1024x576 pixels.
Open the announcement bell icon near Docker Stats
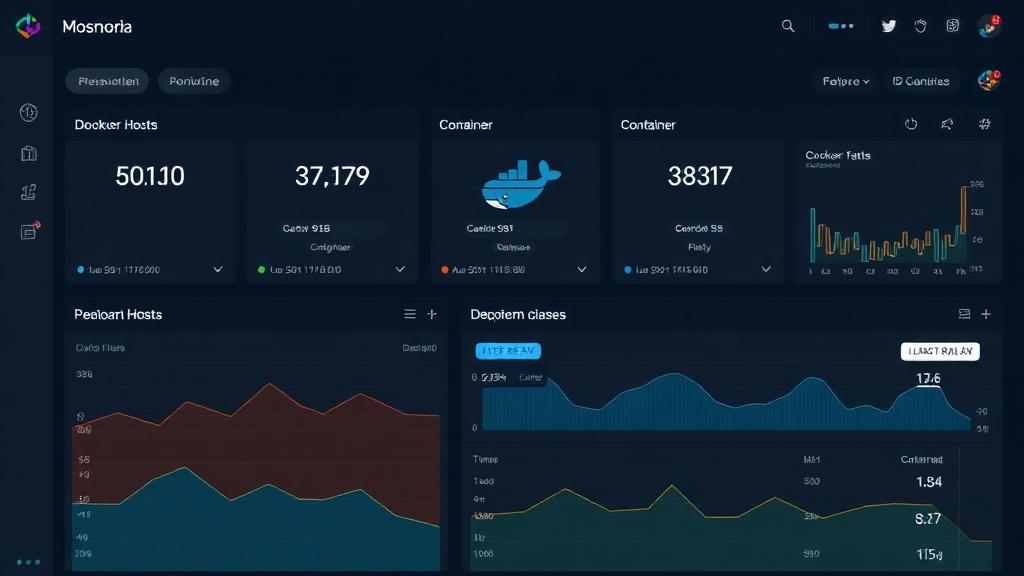coord(946,123)
